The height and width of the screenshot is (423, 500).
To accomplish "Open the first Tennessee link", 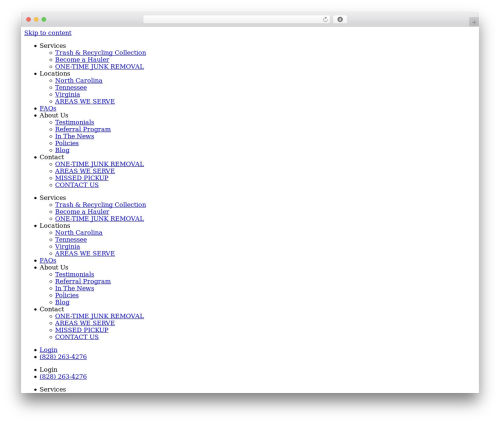I will pyautogui.click(x=71, y=88).
